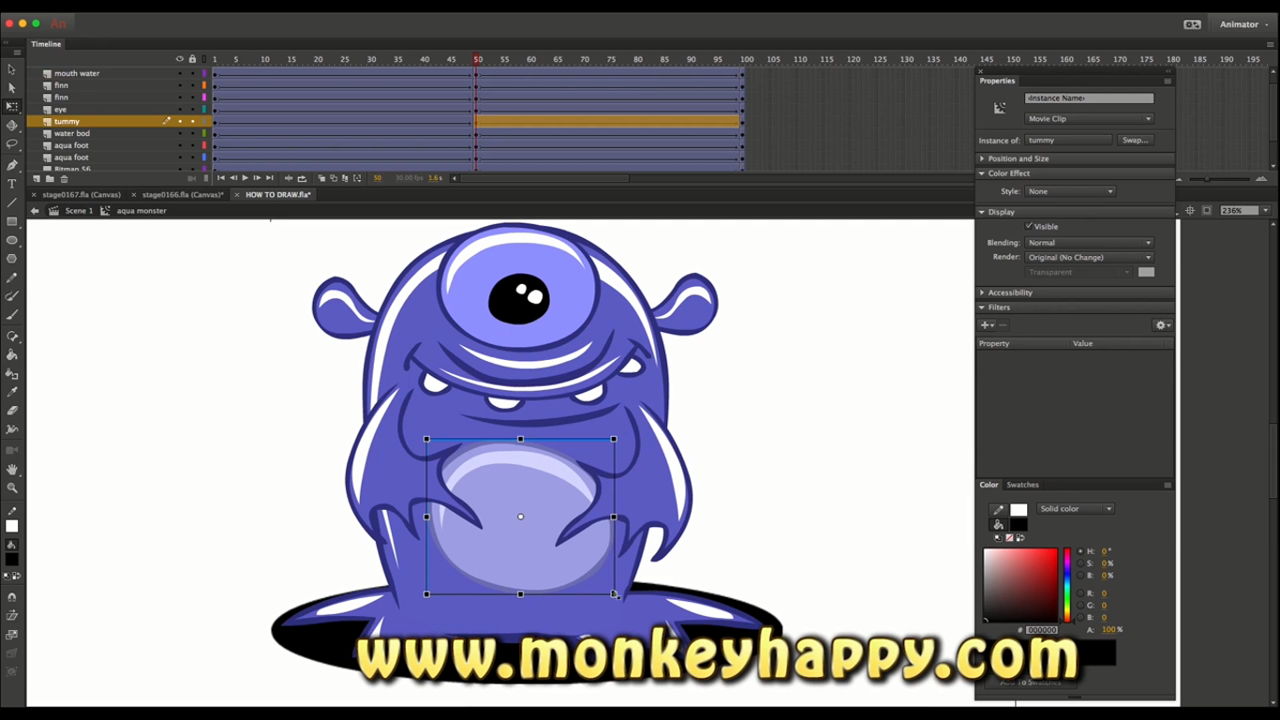The width and height of the screenshot is (1280, 720).
Task: Select the Free Transform tool
Action: coord(12,106)
